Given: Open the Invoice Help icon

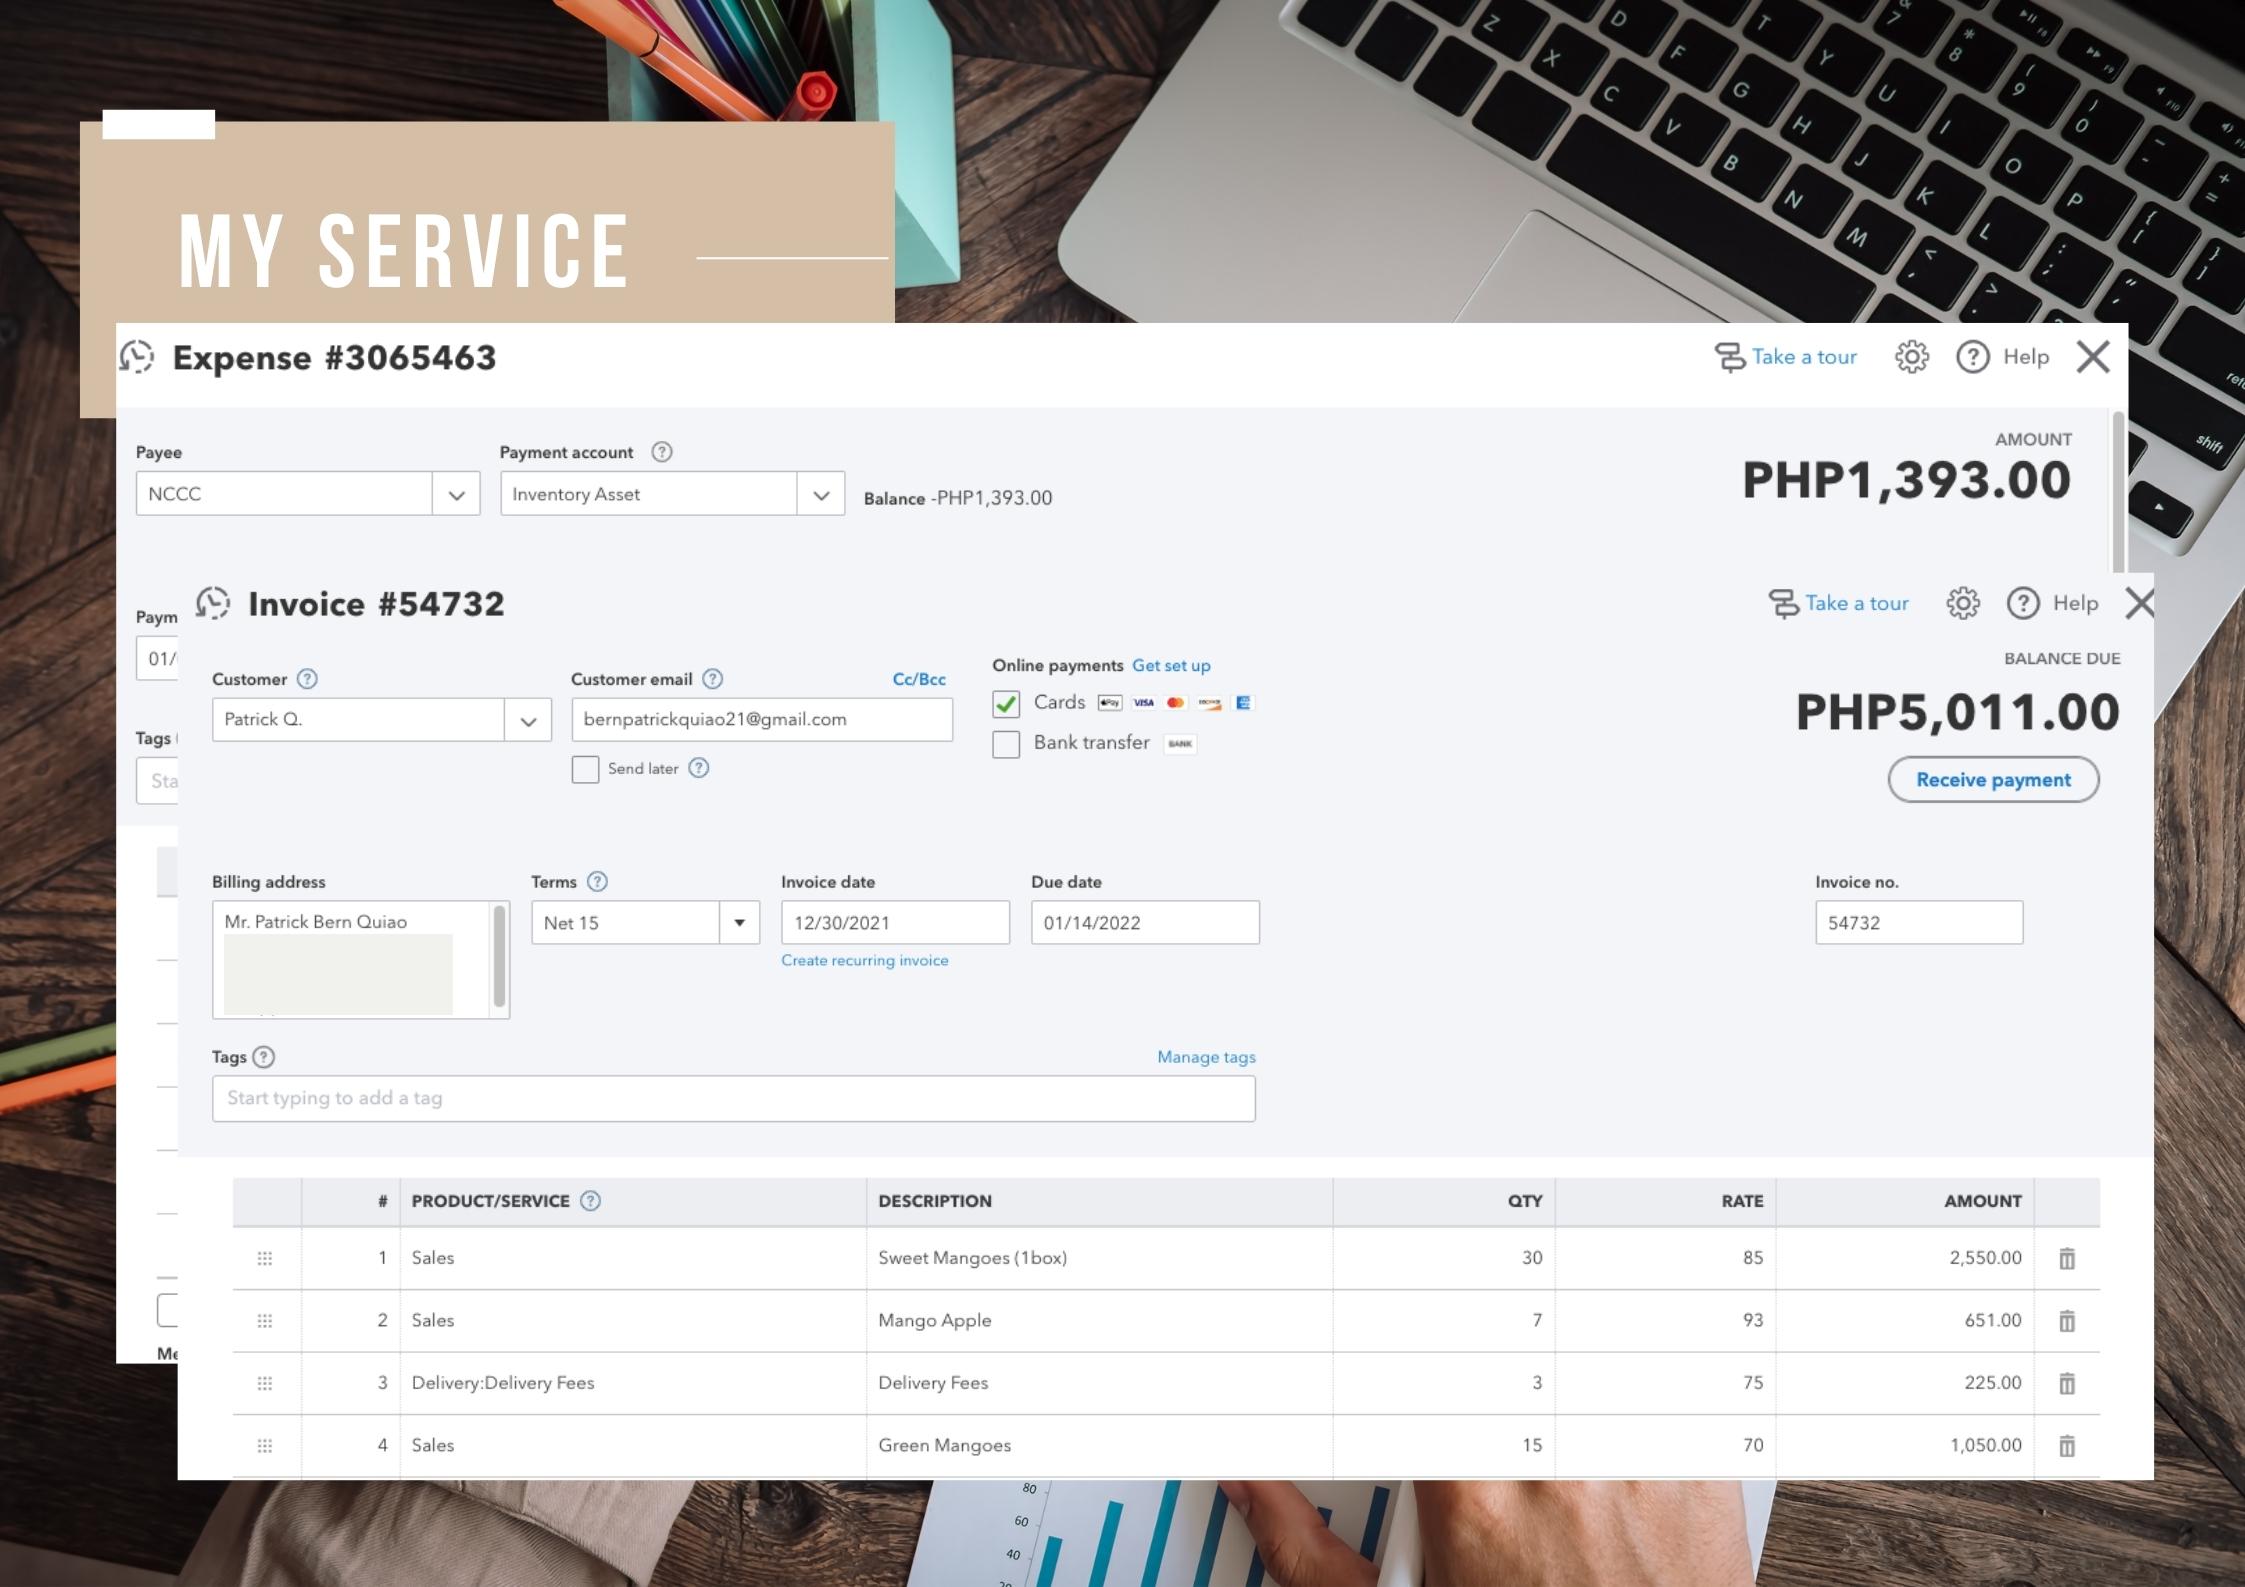Looking at the screenshot, I should [2023, 603].
